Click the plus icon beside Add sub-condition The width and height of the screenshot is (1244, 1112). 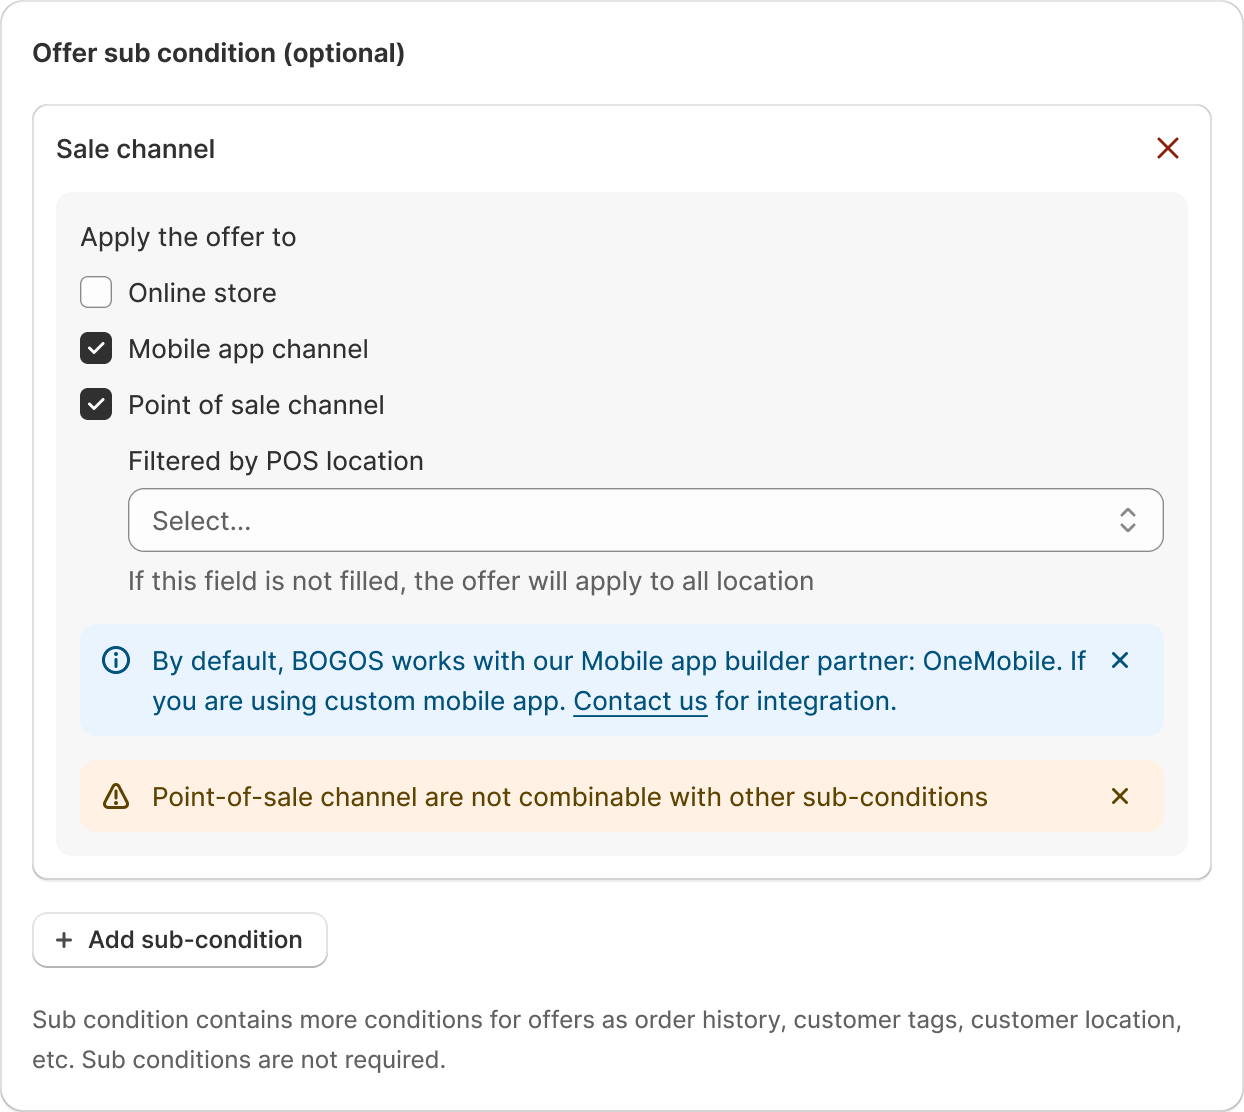64,940
